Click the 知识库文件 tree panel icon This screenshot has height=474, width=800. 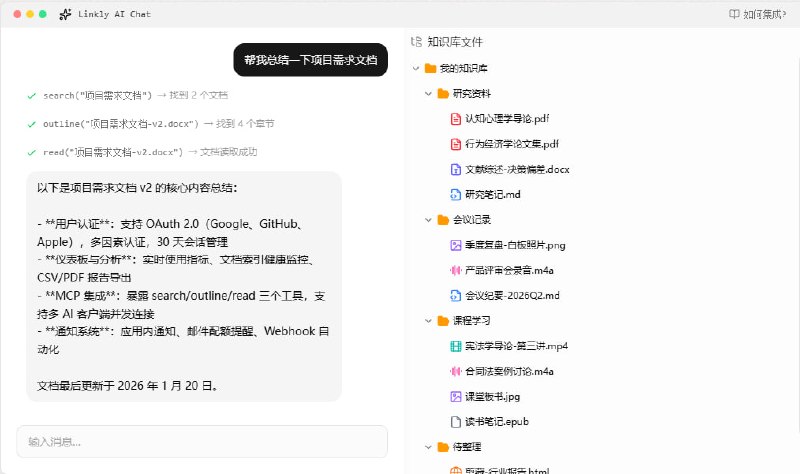[416, 42]
